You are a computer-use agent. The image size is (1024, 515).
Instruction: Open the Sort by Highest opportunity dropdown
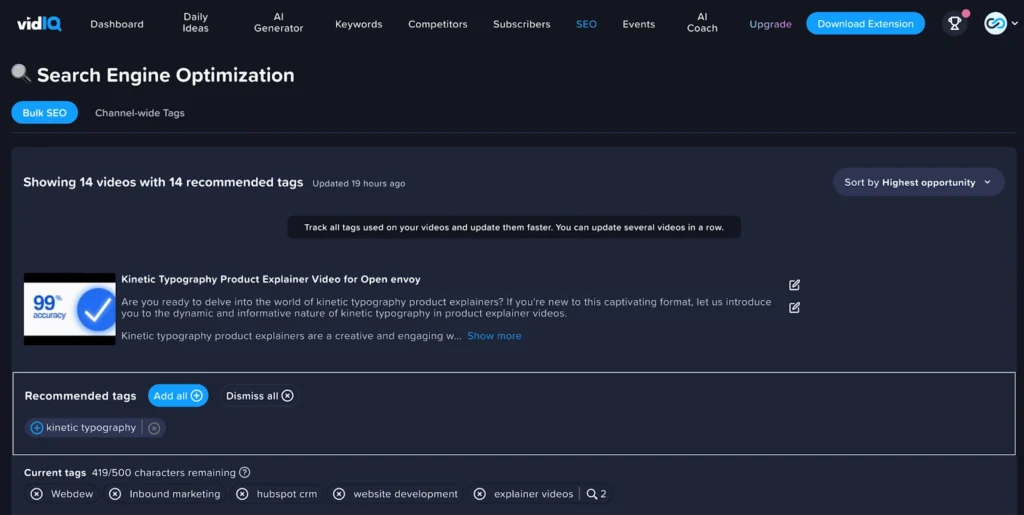click(918, 182)
